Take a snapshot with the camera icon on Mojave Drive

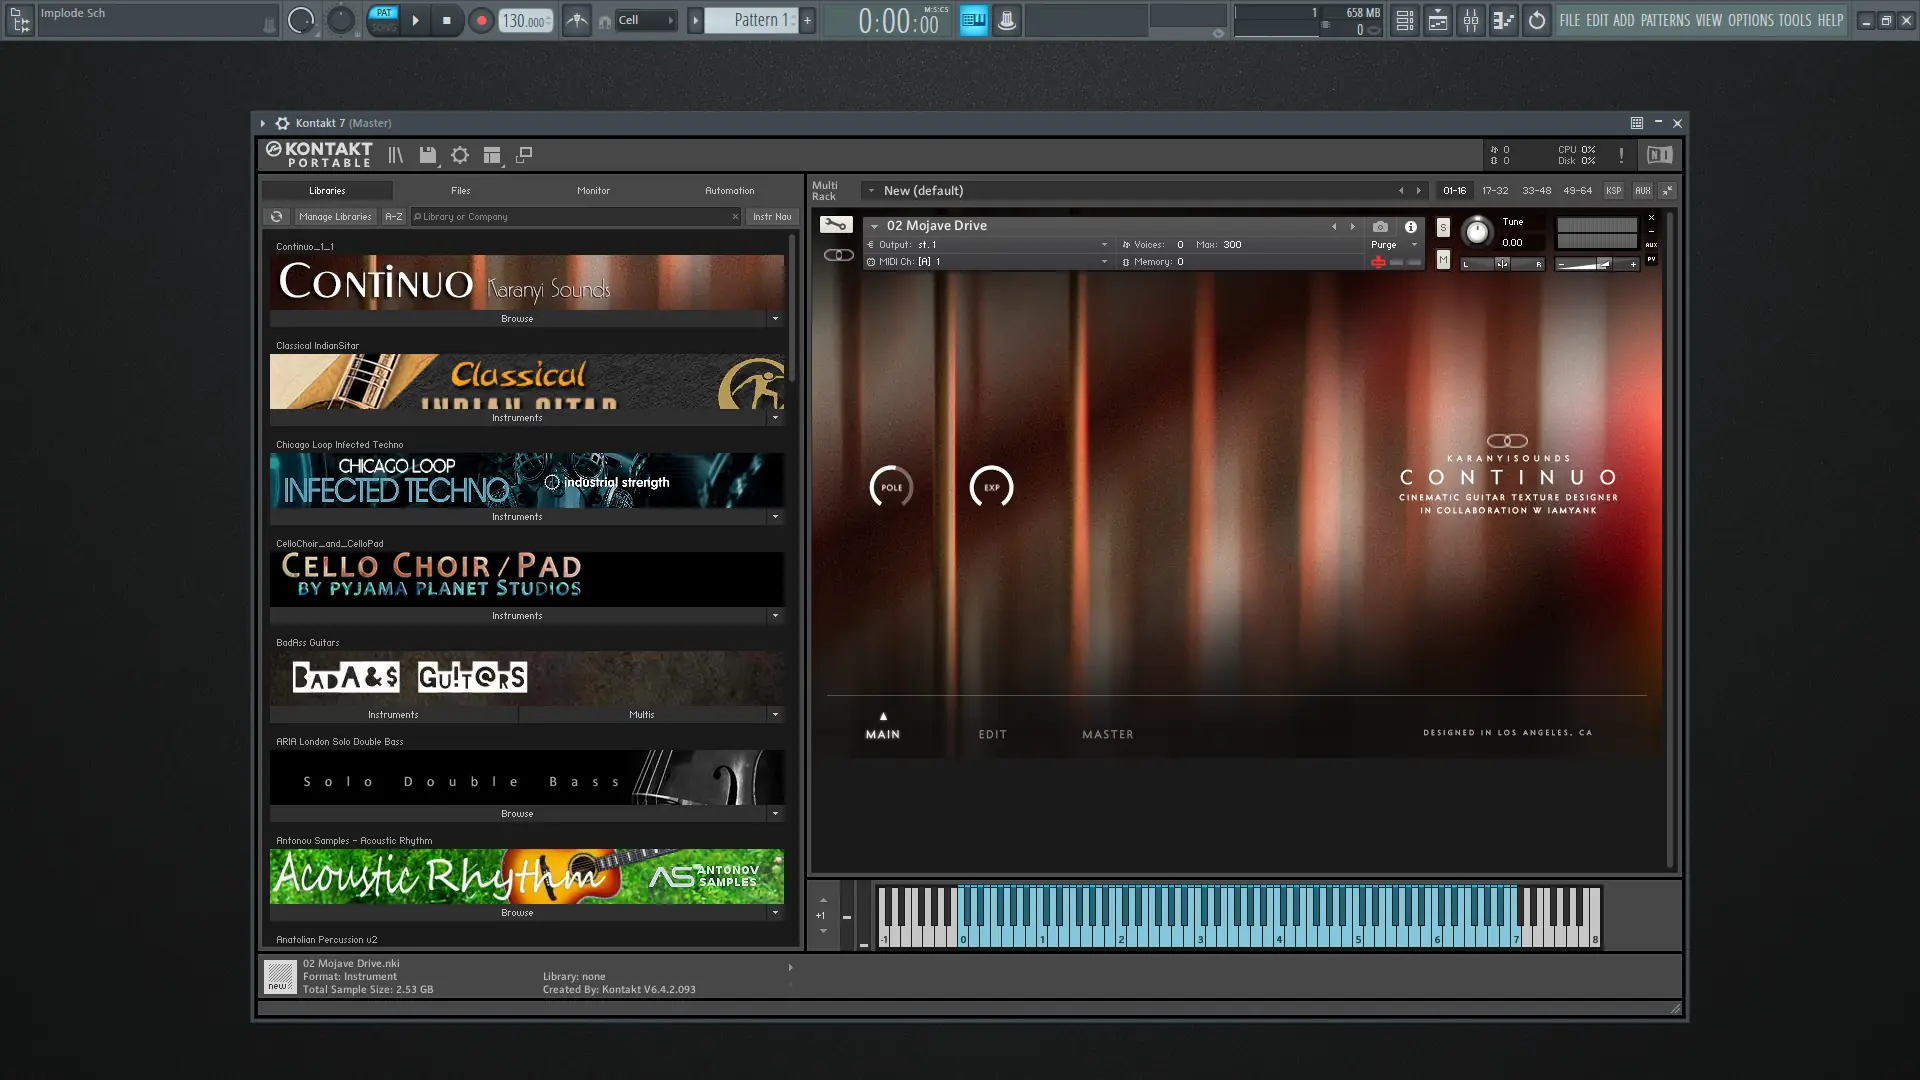[1380, 226]
